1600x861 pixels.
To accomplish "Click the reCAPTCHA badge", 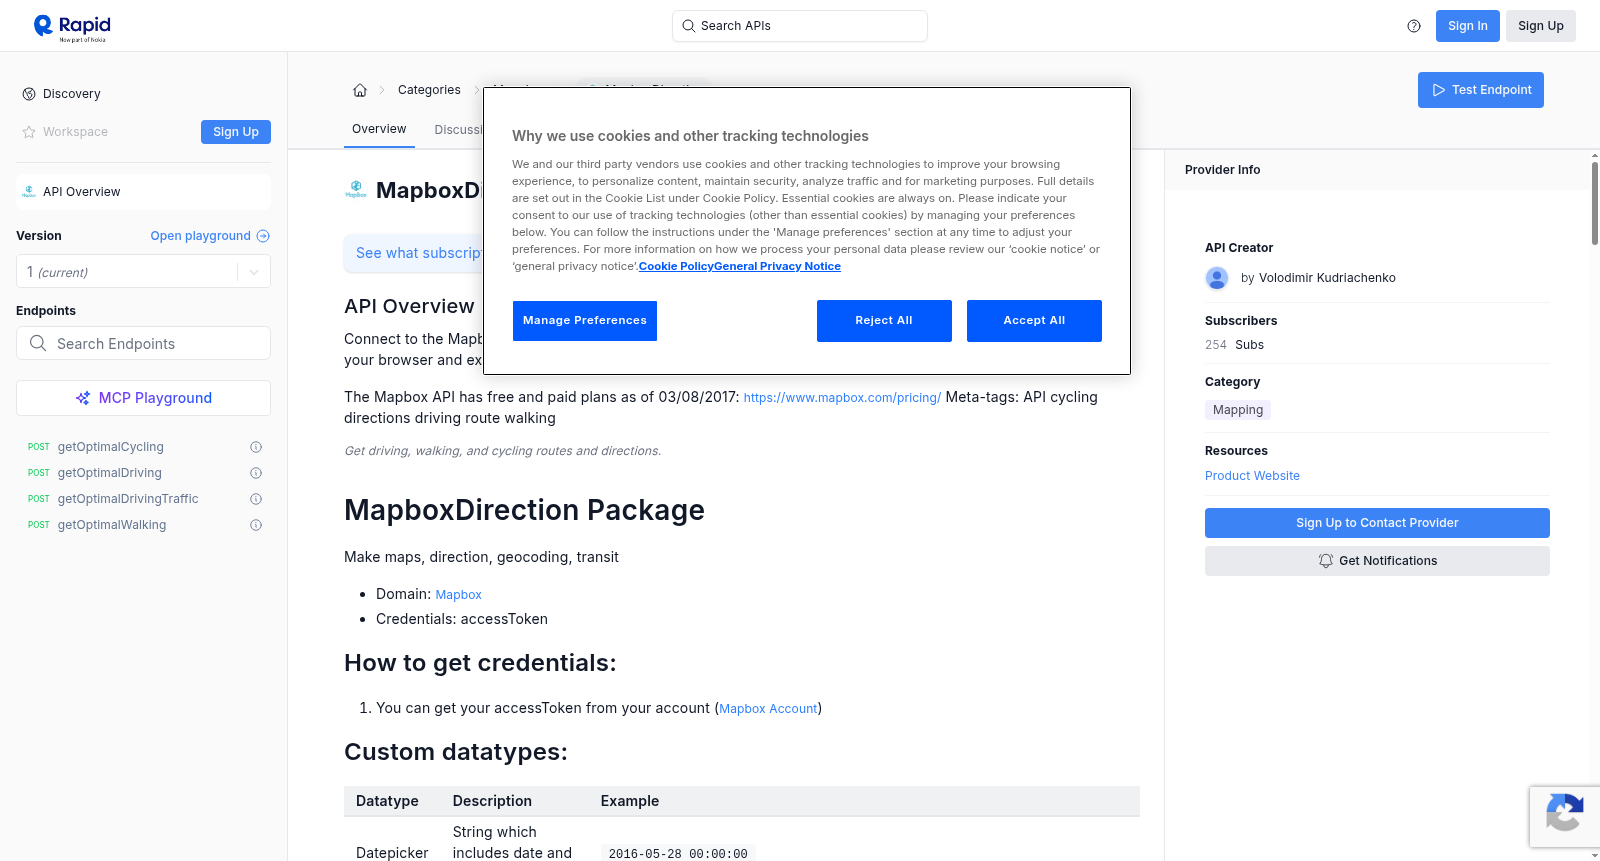I will coord(1564,817).
